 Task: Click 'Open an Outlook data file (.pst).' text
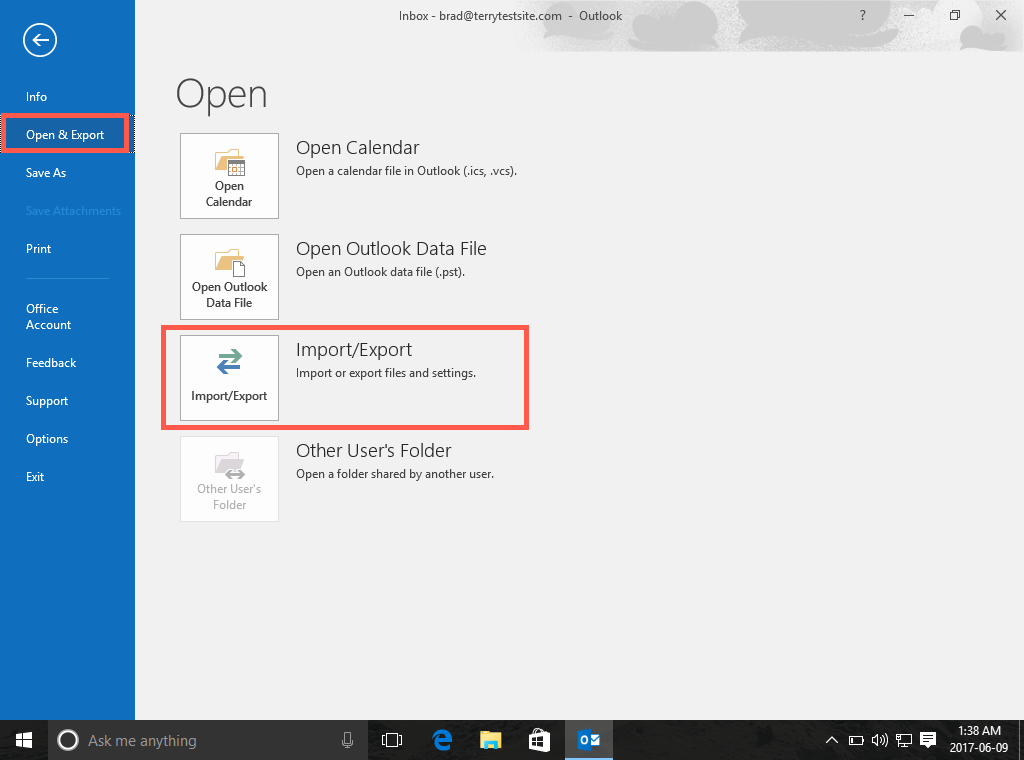pyautogui.click(x=381, y=272)
